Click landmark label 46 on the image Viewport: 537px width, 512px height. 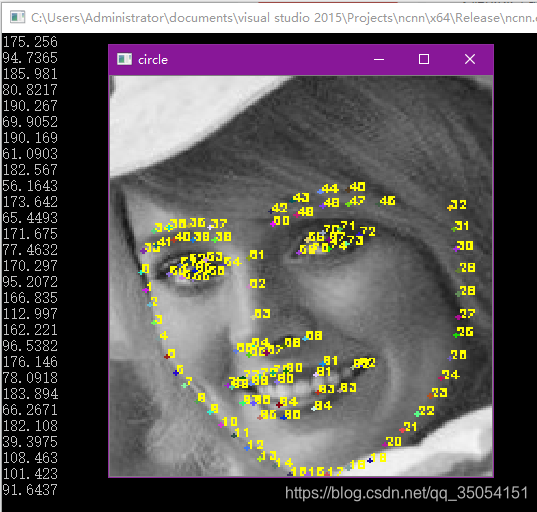tap(388, 200)
